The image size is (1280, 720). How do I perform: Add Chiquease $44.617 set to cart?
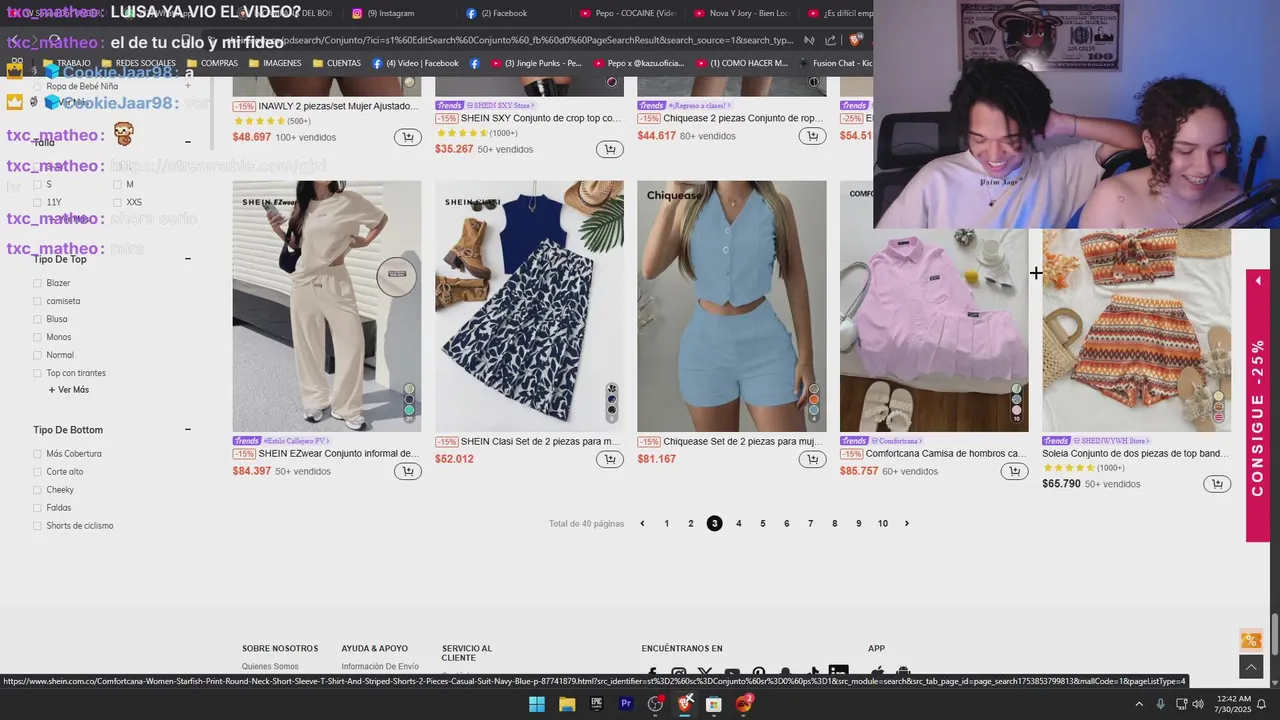812,136
